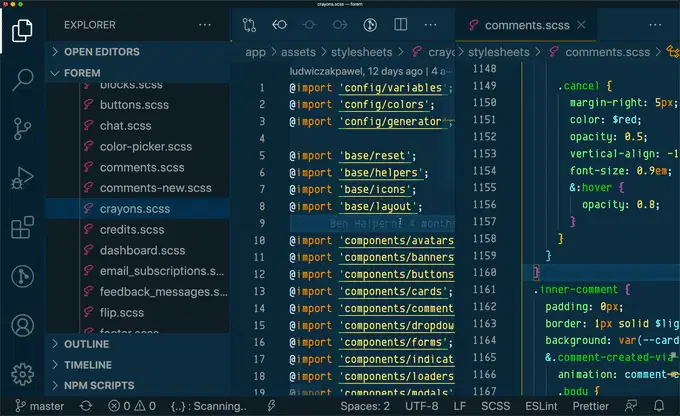Click the commit dot toolbar icon
Screen dimensions: 680x416
310,25
